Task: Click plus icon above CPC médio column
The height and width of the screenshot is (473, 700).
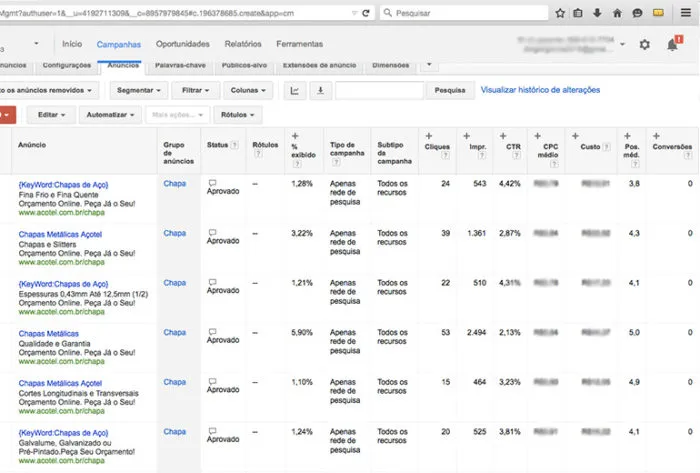Action: coord(538,136)
